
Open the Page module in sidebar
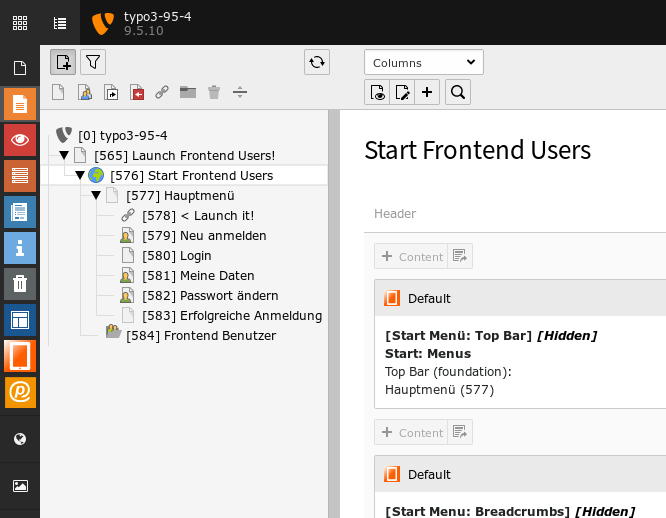(20, 104)
